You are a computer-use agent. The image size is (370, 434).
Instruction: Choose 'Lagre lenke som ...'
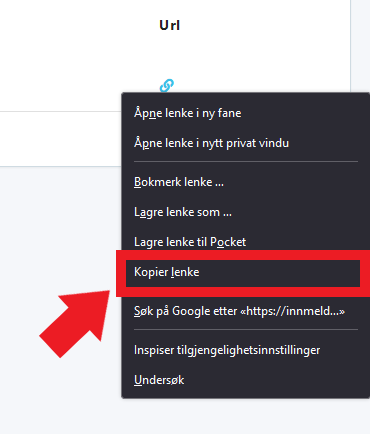coord(246,212)
